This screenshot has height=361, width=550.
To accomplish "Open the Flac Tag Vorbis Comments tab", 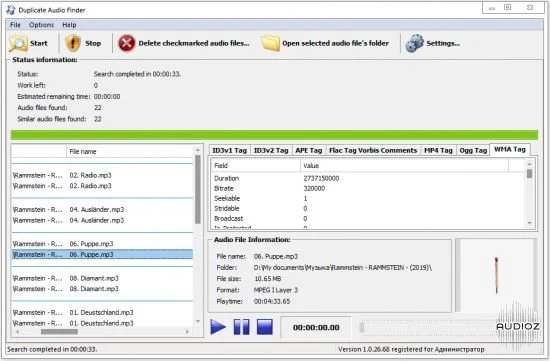I will (x=373, y=151).
